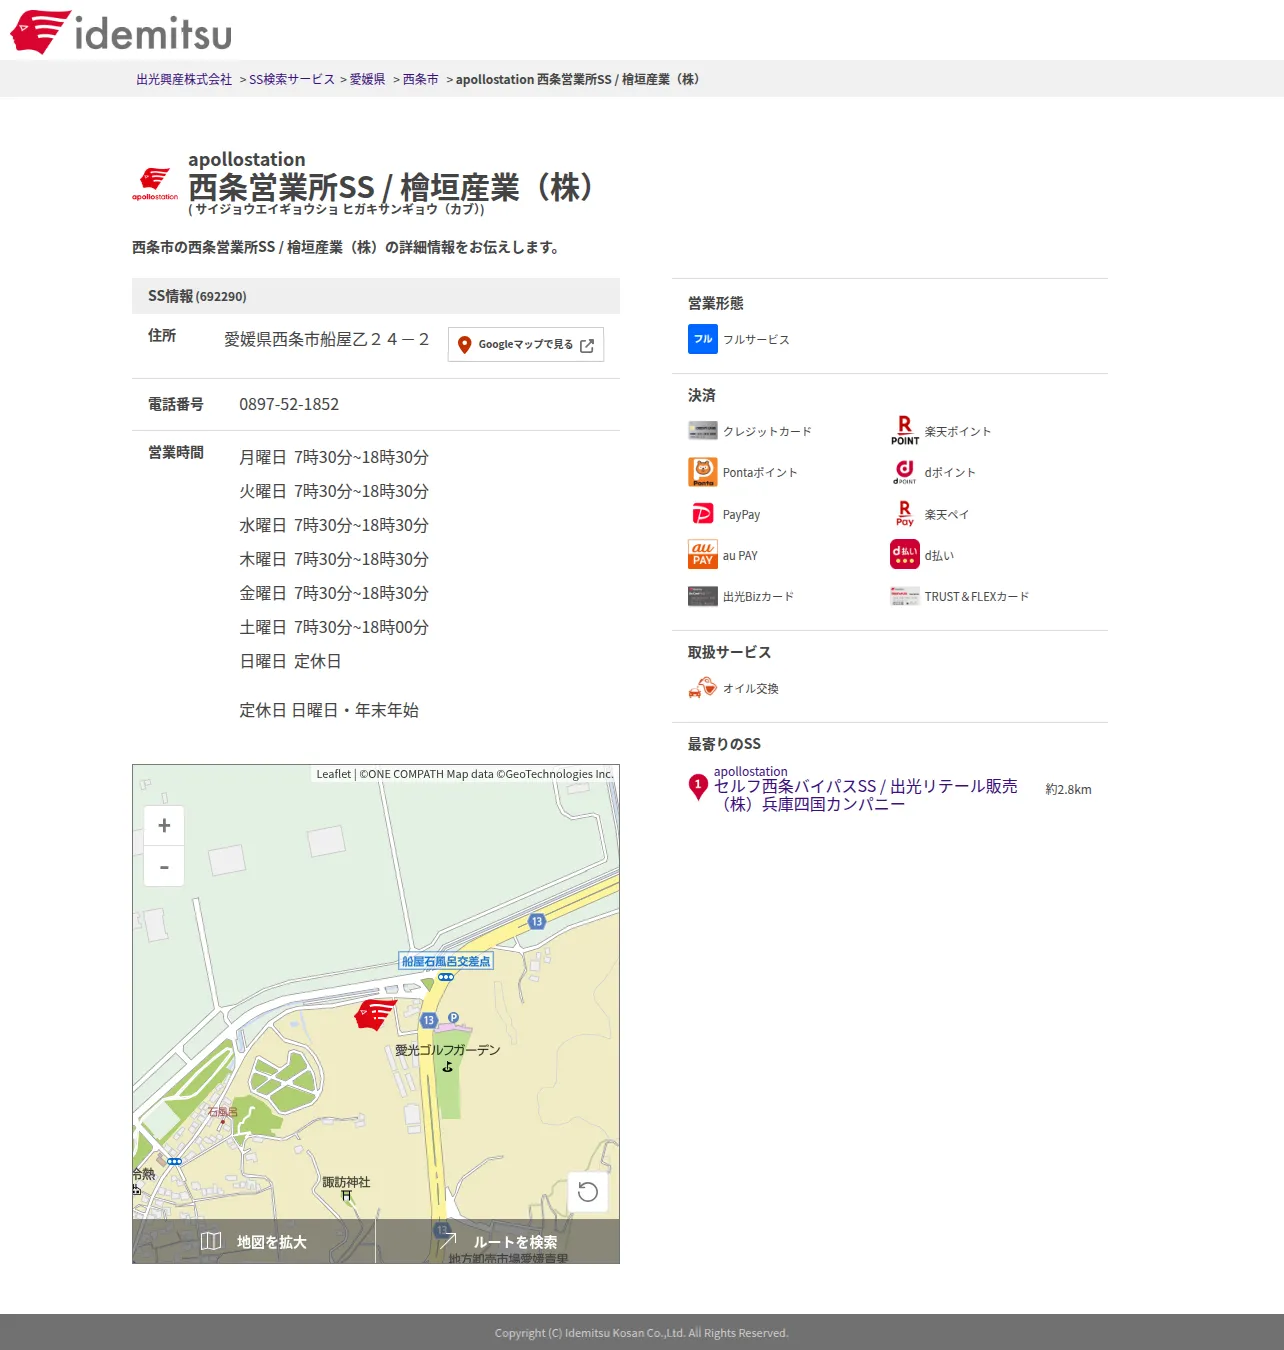Click the dポイント icon
Image resolution: width=1284 pixels, height=1350 pixels.
pyautogui.click(x=905, y=472)
